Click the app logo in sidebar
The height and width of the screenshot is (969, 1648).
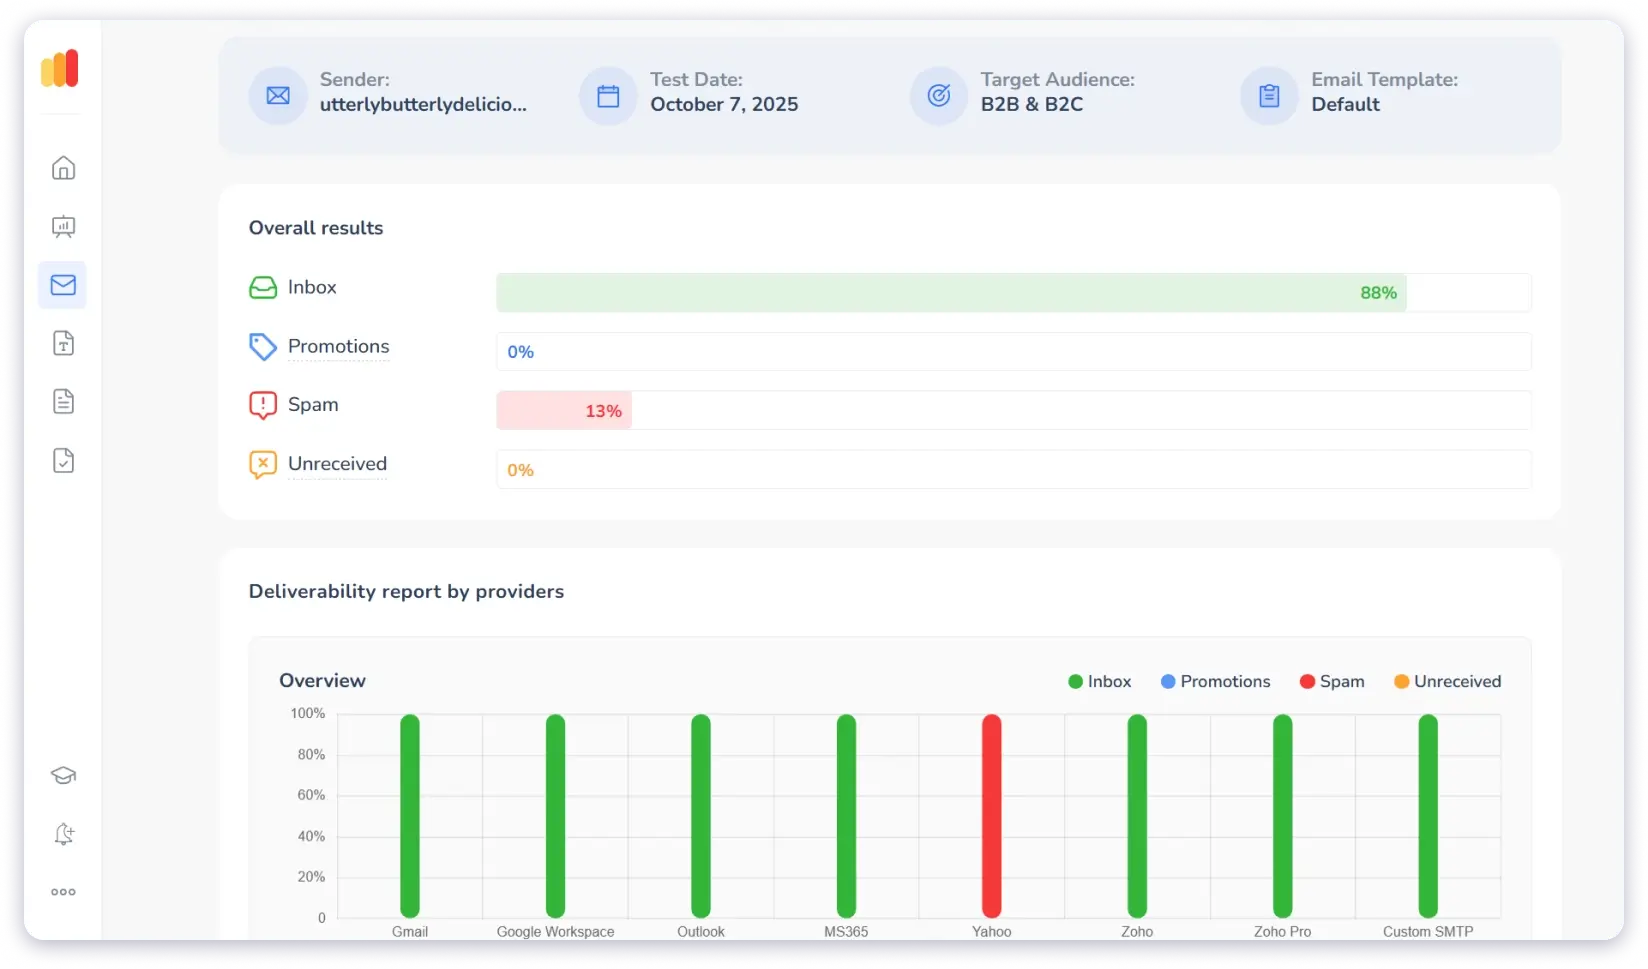(x=60, y=69)
